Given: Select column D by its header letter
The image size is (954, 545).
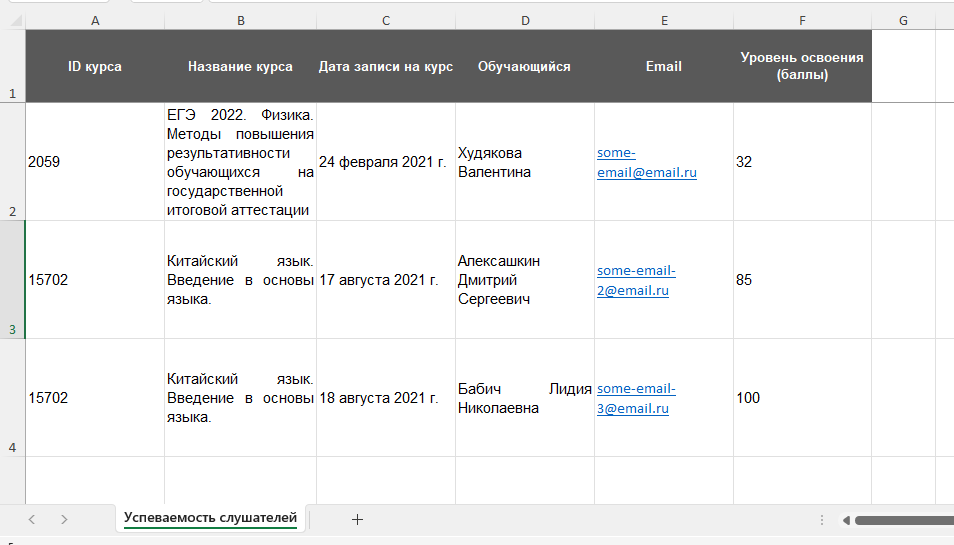Looking at the screenshot, I should tap(525, 21).
